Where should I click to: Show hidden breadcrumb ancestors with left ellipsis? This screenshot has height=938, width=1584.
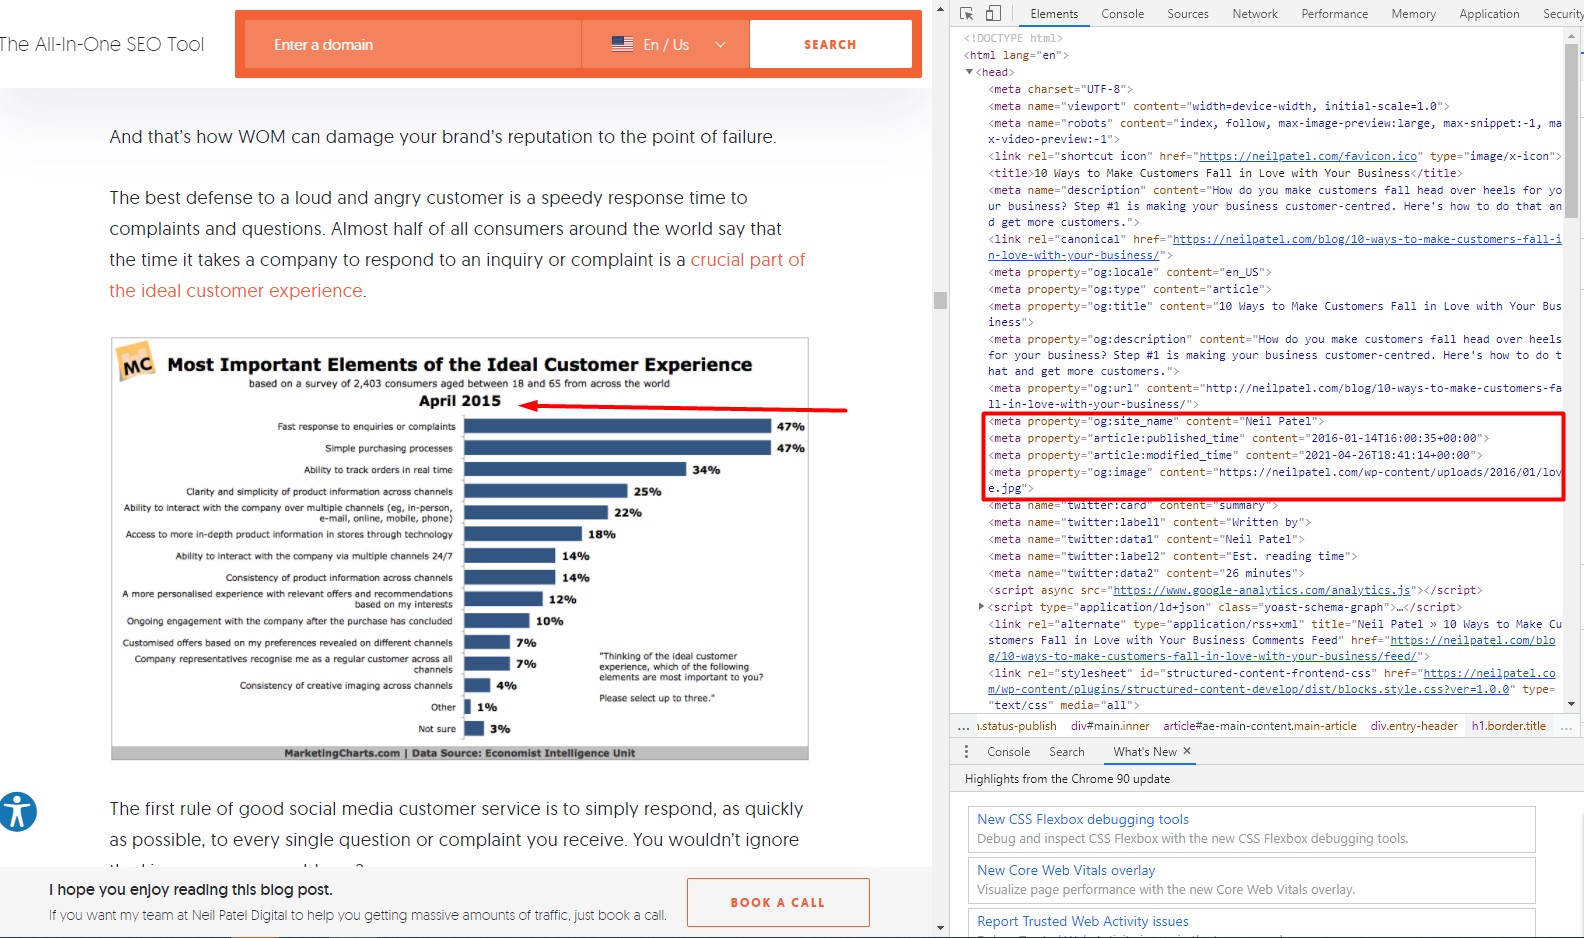963,727
